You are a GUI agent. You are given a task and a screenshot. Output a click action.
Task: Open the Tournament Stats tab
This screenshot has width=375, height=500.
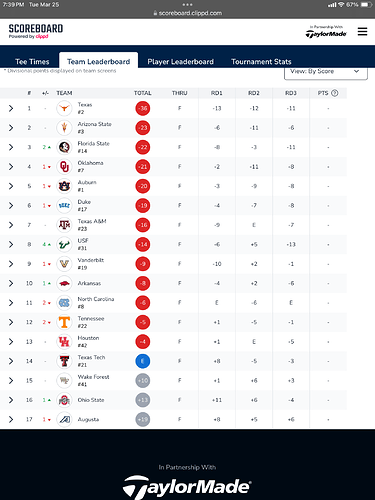tap(261, 62)
